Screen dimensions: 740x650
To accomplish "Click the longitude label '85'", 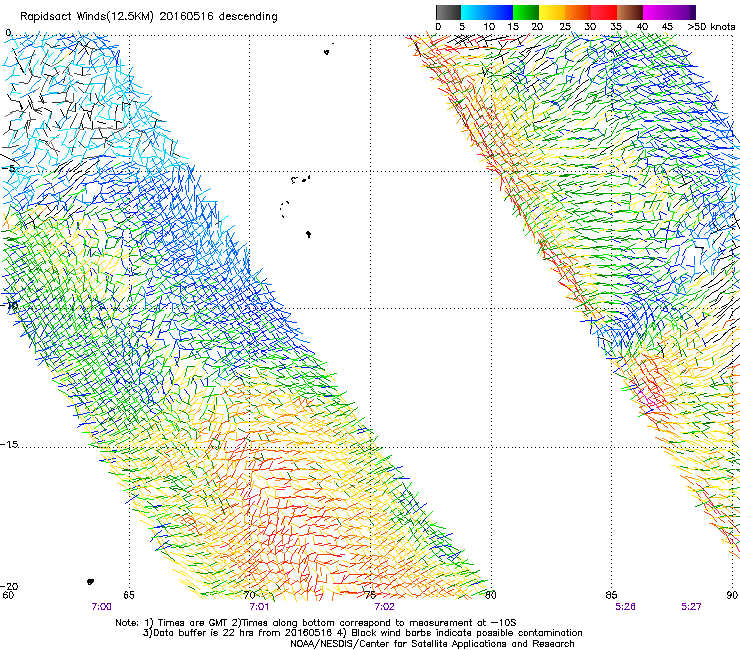I will pos(611,595).
